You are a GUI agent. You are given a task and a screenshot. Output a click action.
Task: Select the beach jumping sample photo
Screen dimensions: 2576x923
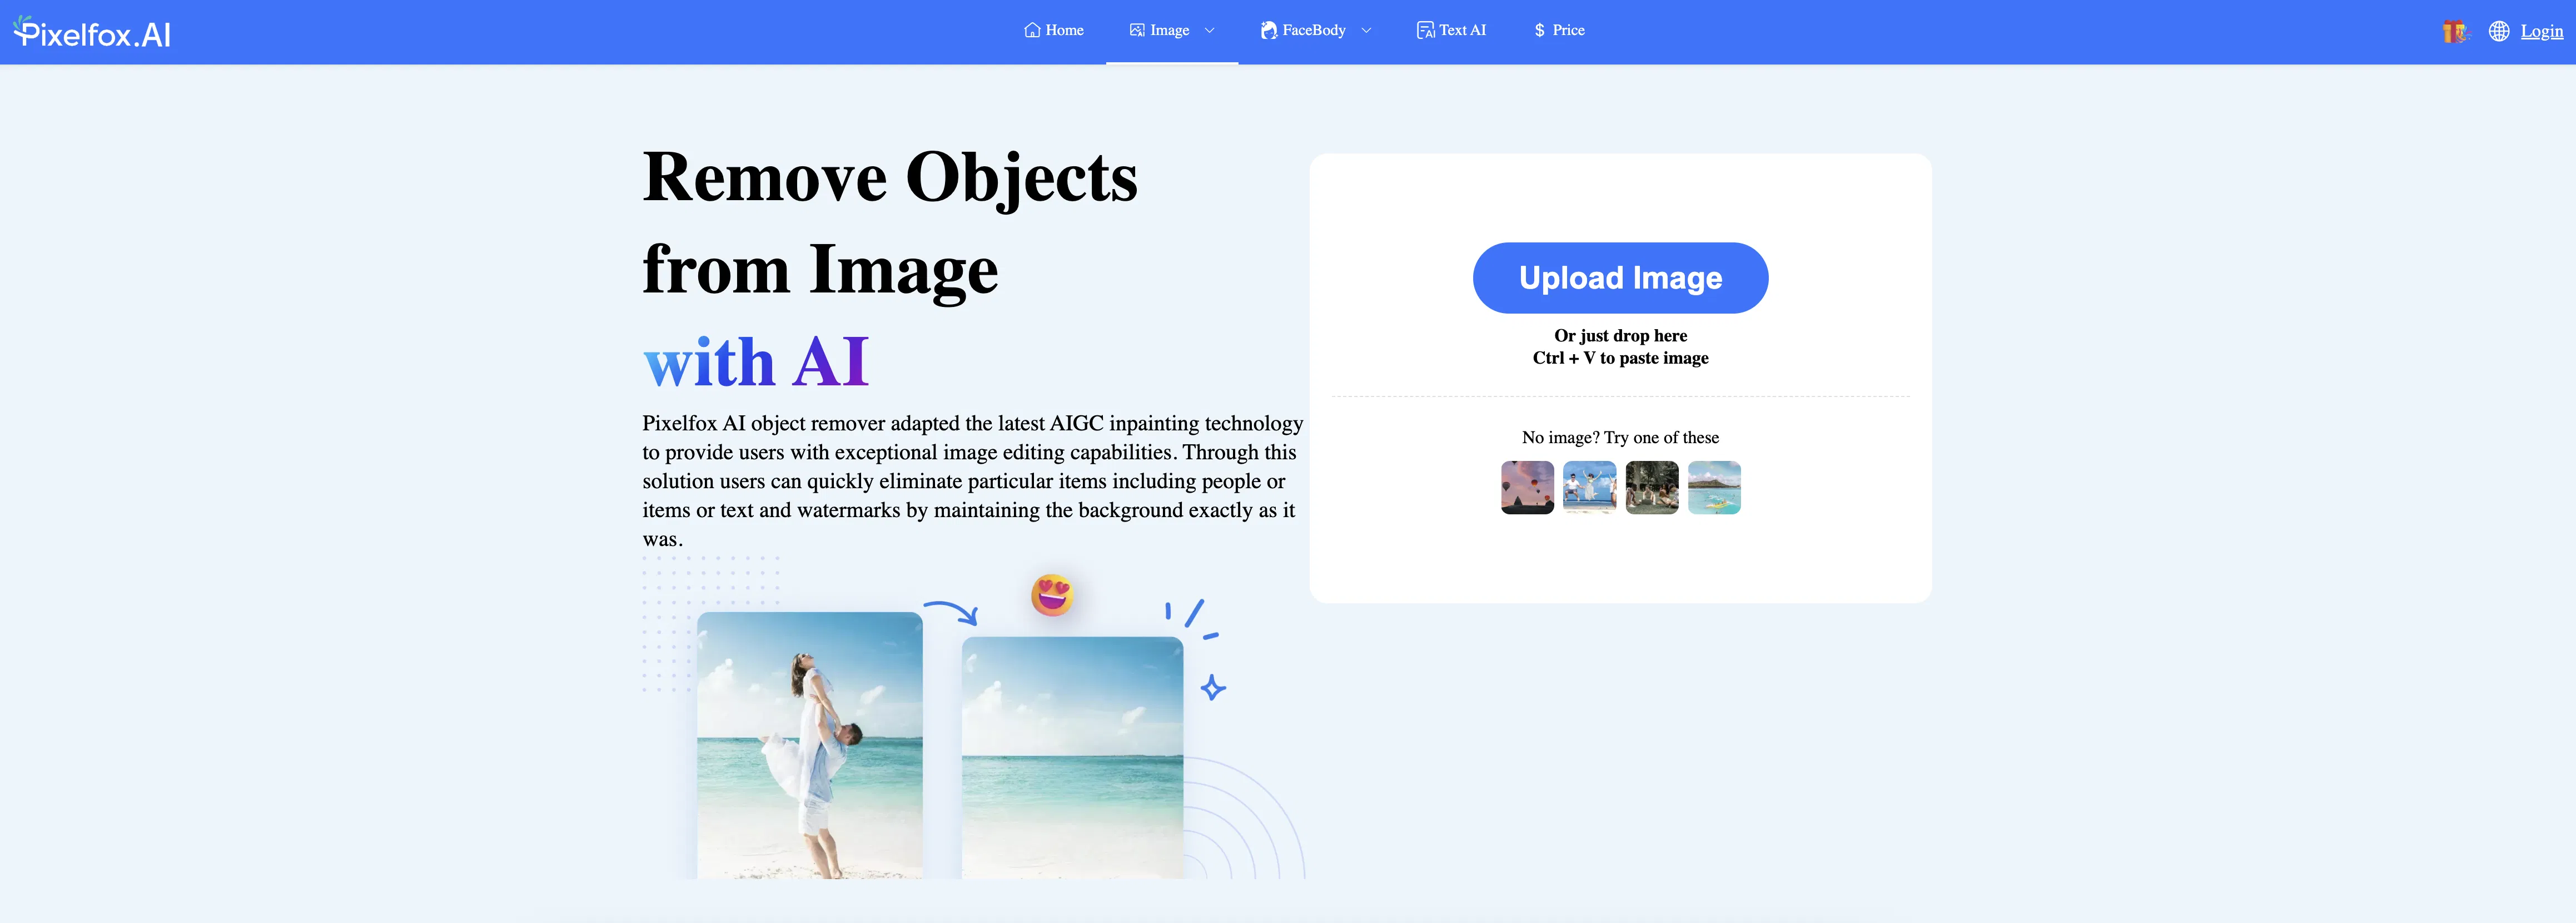click(1589, 487)
